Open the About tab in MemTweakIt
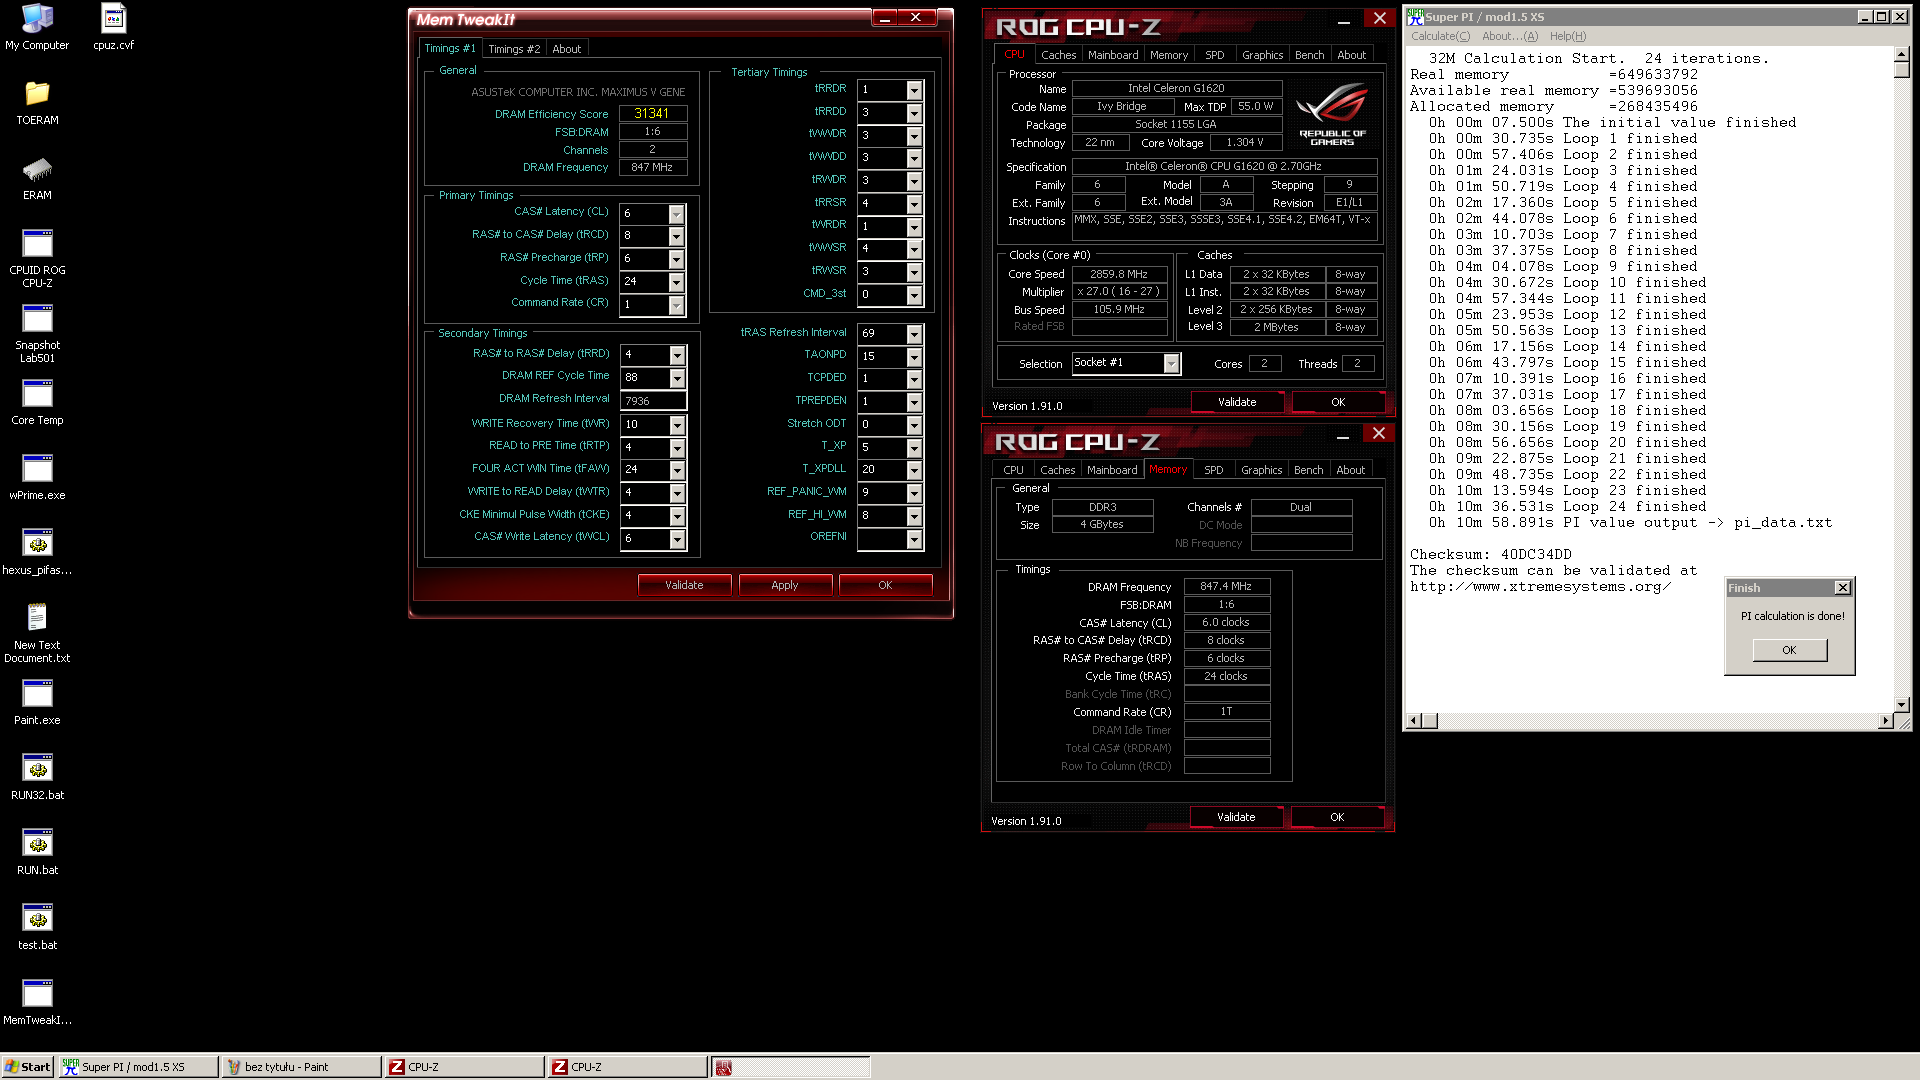Viewport: 1920px width, 1080px height. click(567, 49)
